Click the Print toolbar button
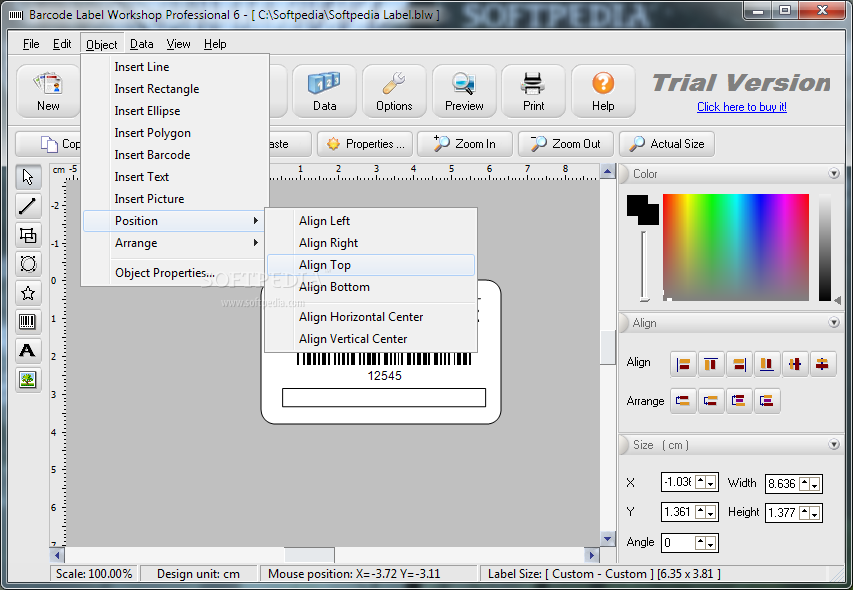853x590 pixels. [533, 91]
